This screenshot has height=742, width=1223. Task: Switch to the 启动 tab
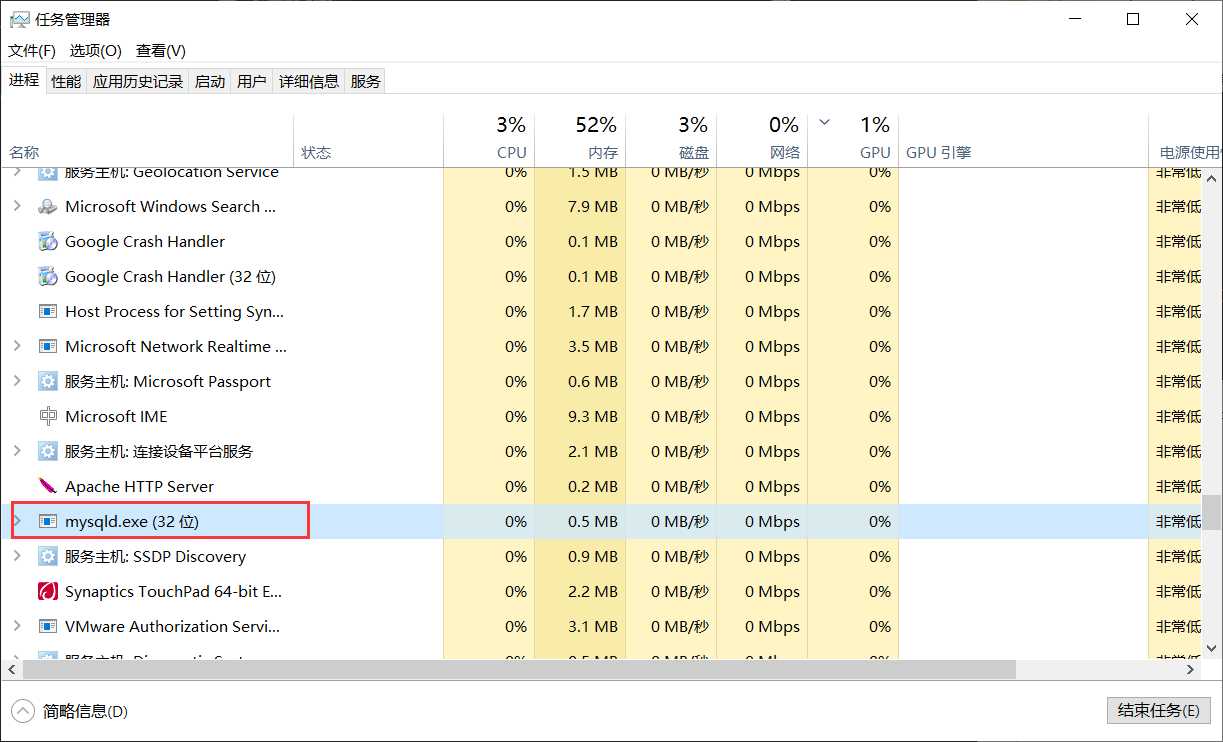pos(210,82)
